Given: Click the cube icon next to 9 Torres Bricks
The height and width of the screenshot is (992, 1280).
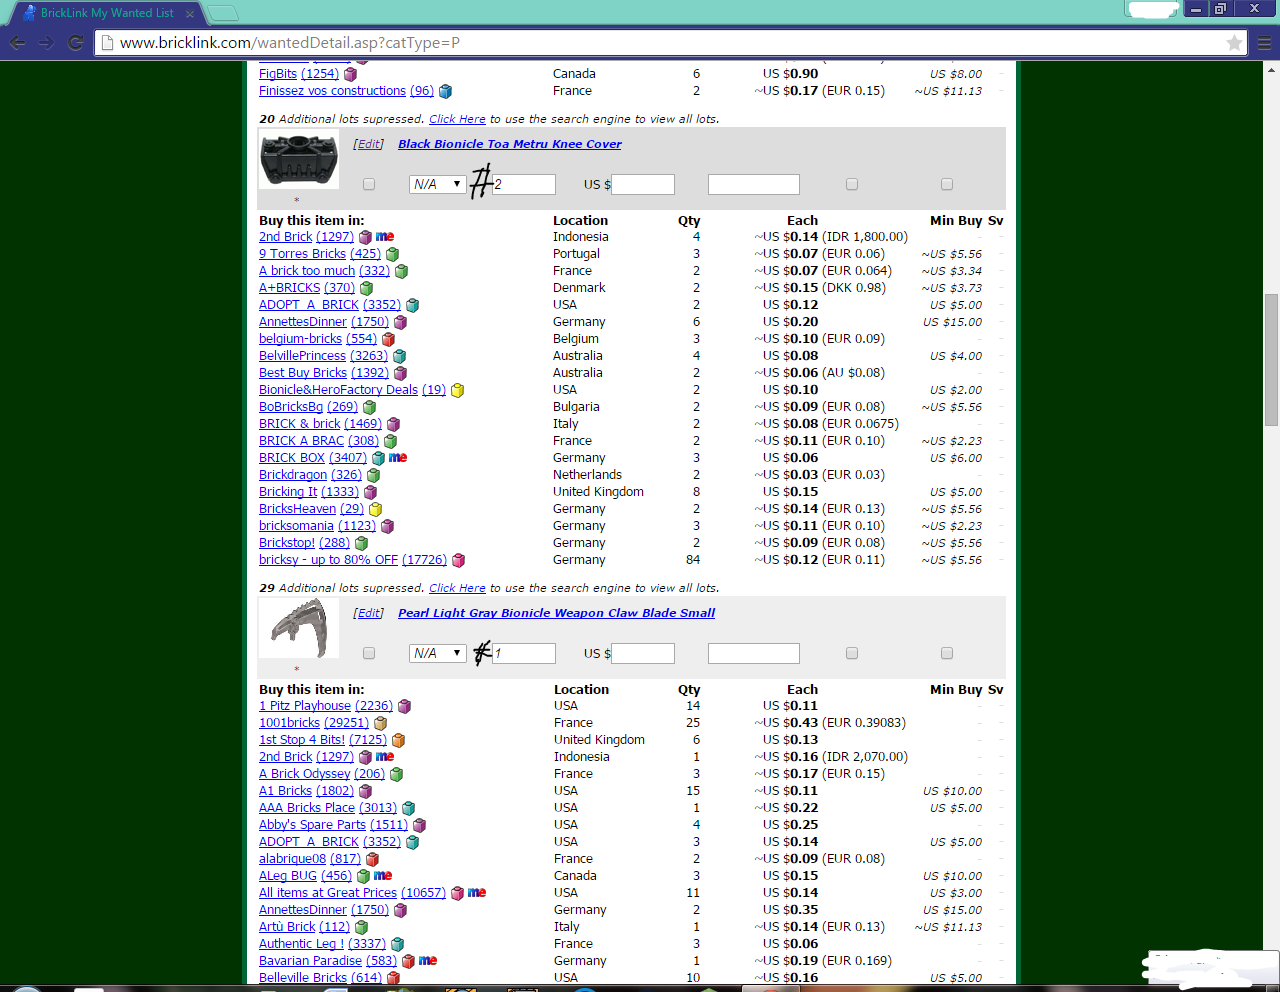Looking at the screenshot, I should (x=392, y=254).
